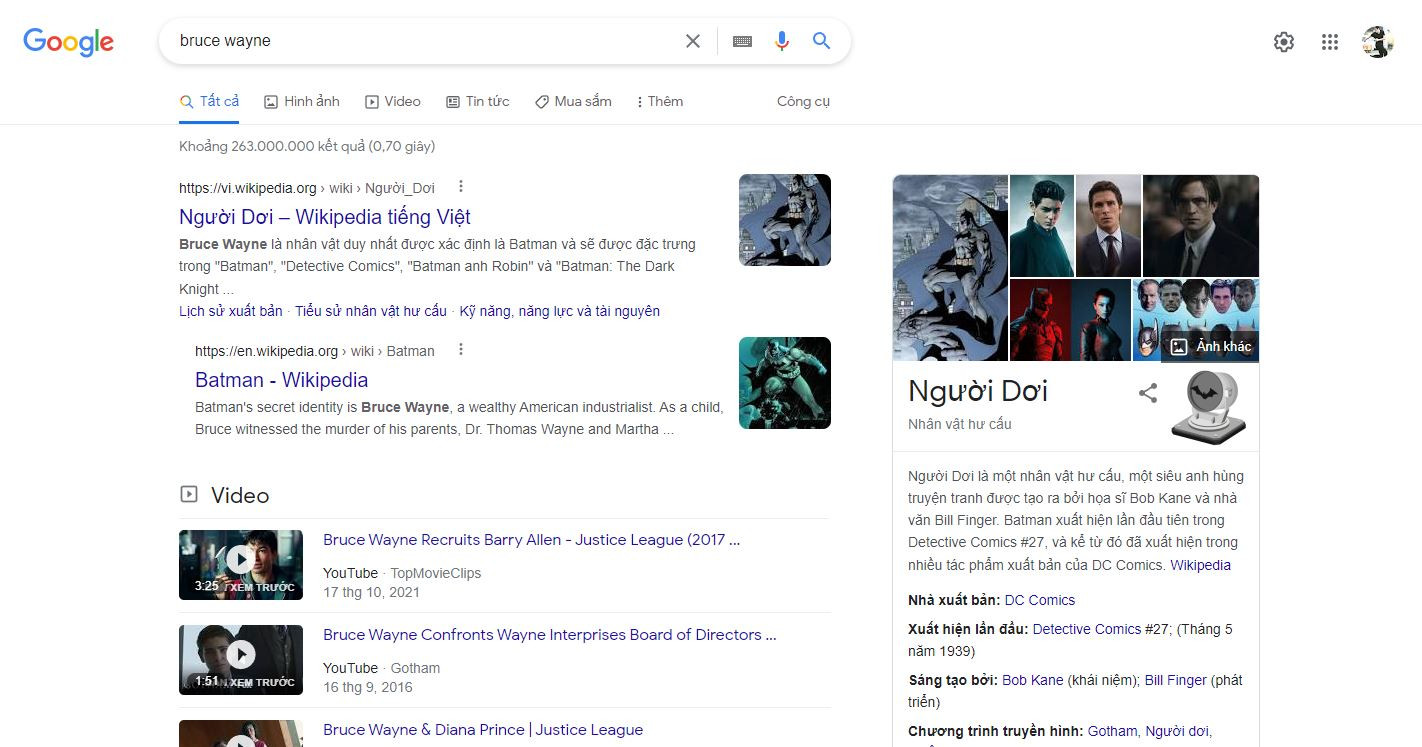The image size is (1422, 747).
Task: Open Bruce Wayne Recruits Barry Allen video
Action: coord(532,540)
